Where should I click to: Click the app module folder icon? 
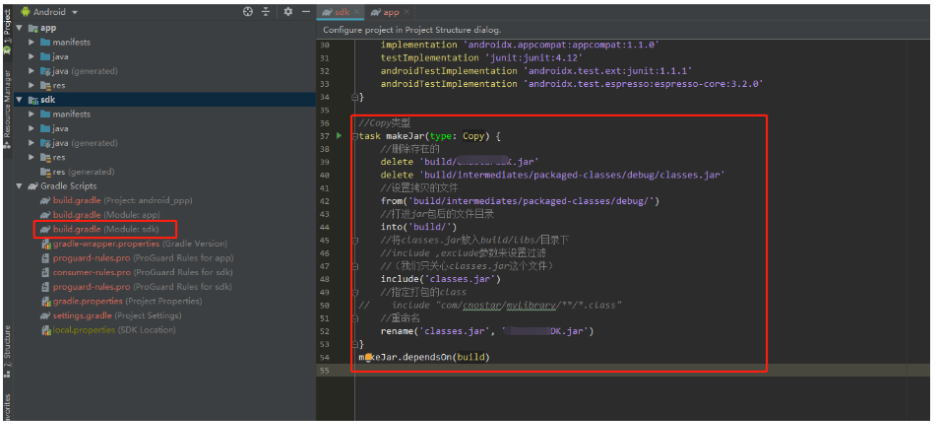[x=33, y=28]
